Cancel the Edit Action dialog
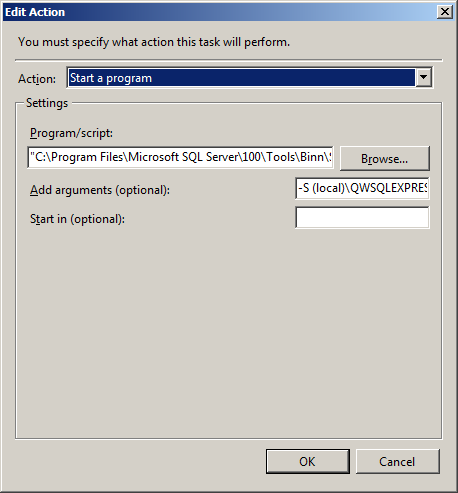The image size is (458, 493). [397, 462]
